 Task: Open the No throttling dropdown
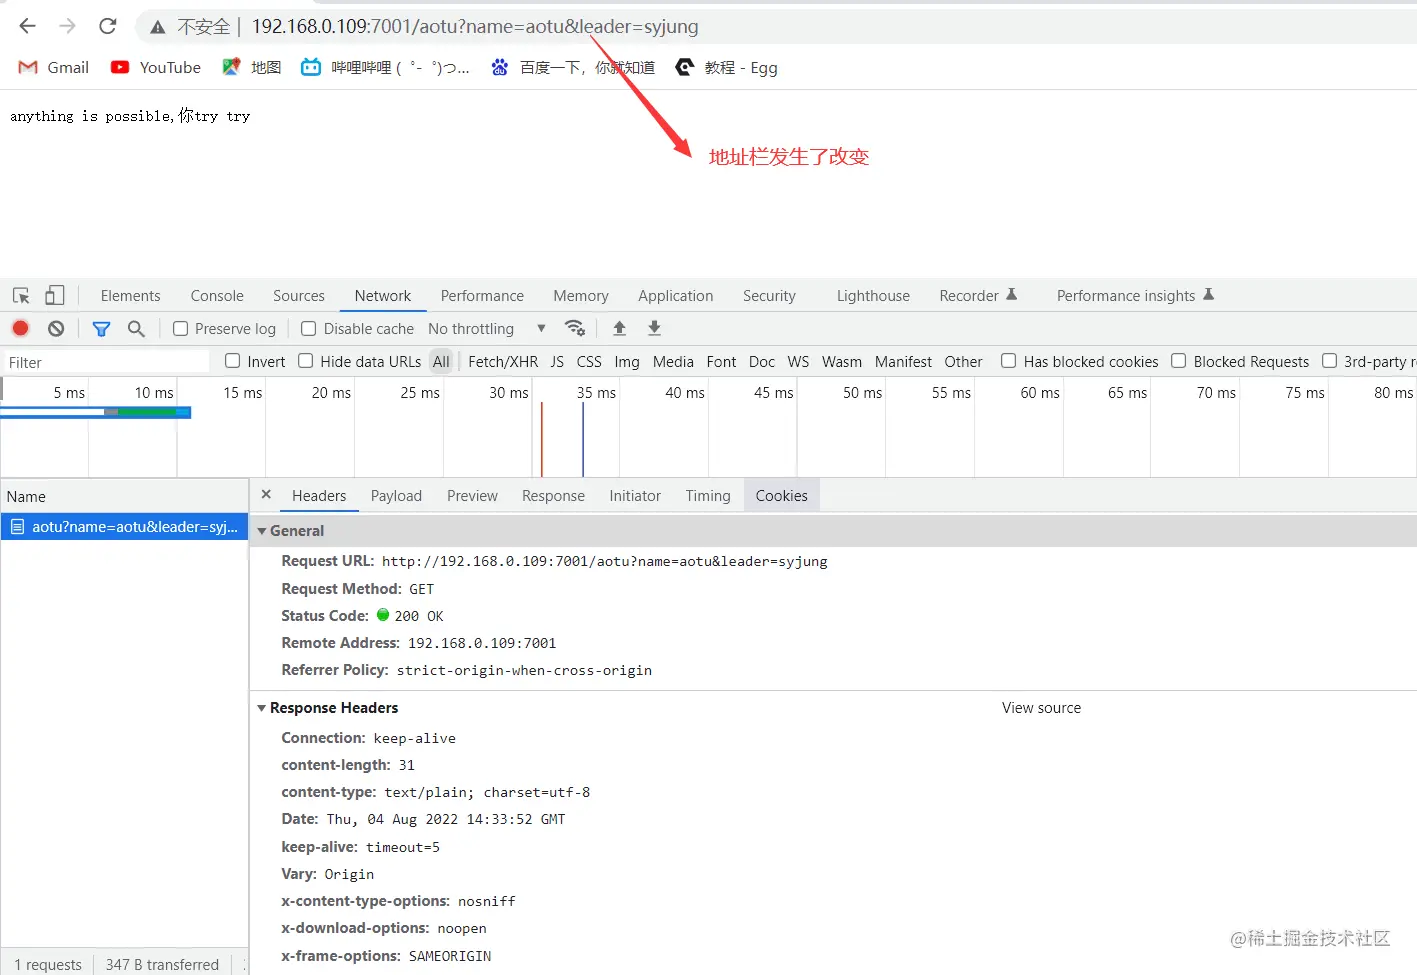point(487,329)
